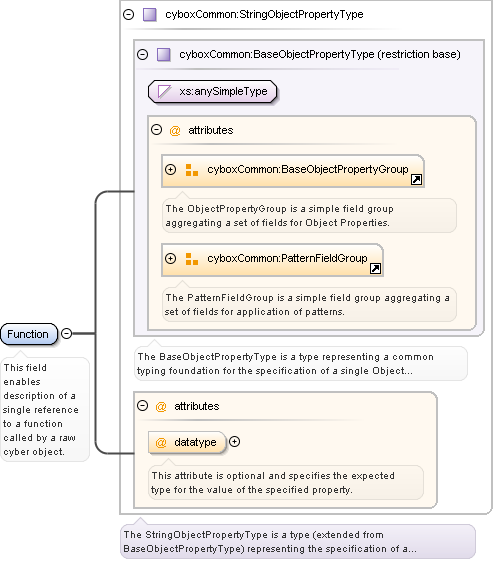Image resolution: width=494 pixels, height=562 pixels.
Task: Click the xs:anySimpleType triangle icon
Action: (164, 91)
